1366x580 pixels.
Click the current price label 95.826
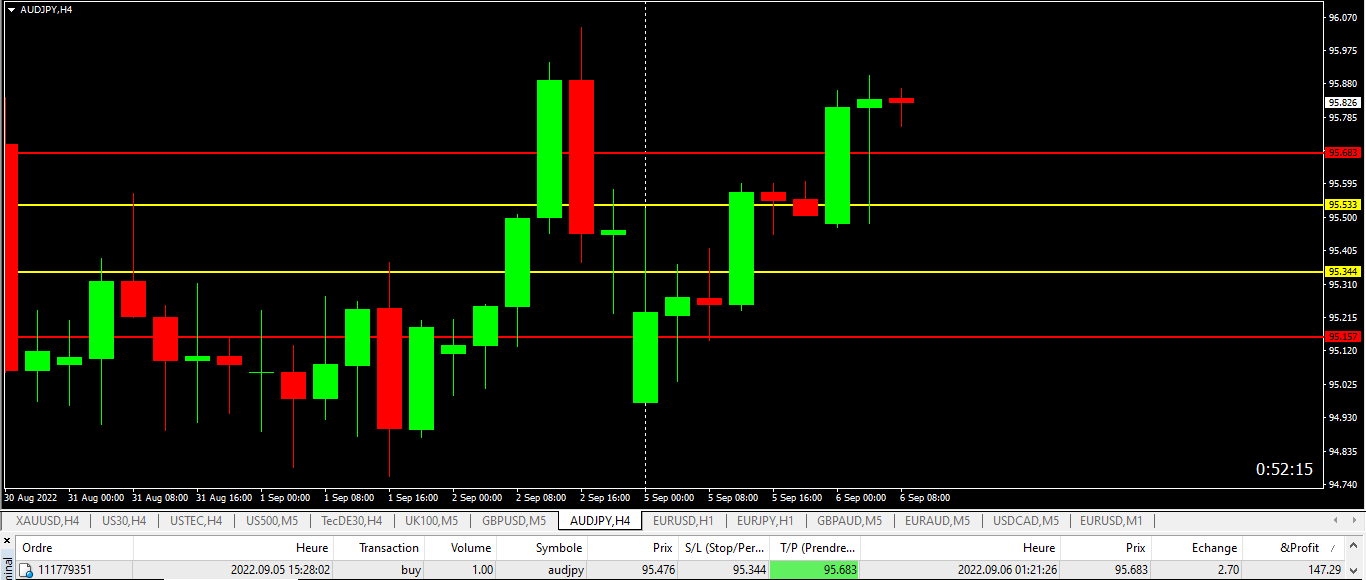pos(1343,103)
